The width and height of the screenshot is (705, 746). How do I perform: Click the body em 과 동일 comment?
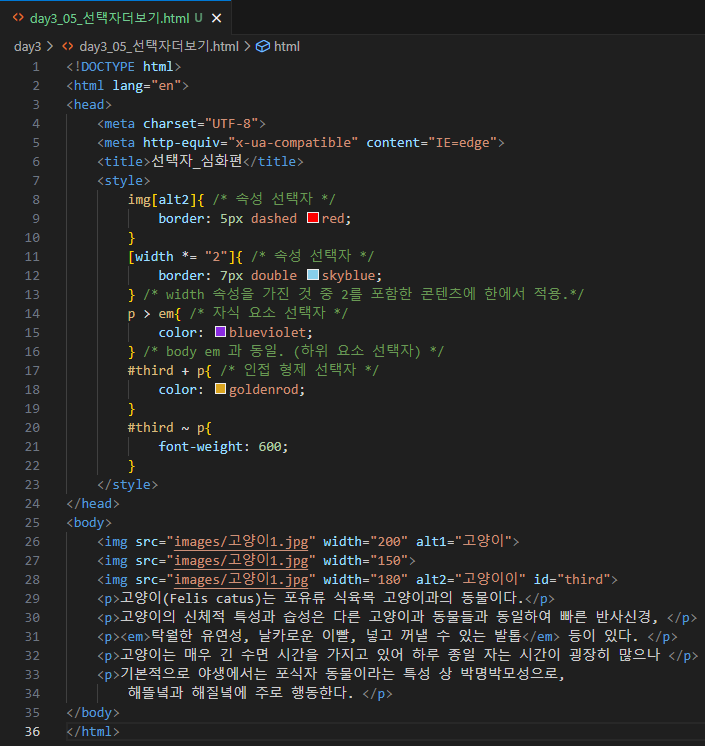pyautogui.click(x=294, y=351)
